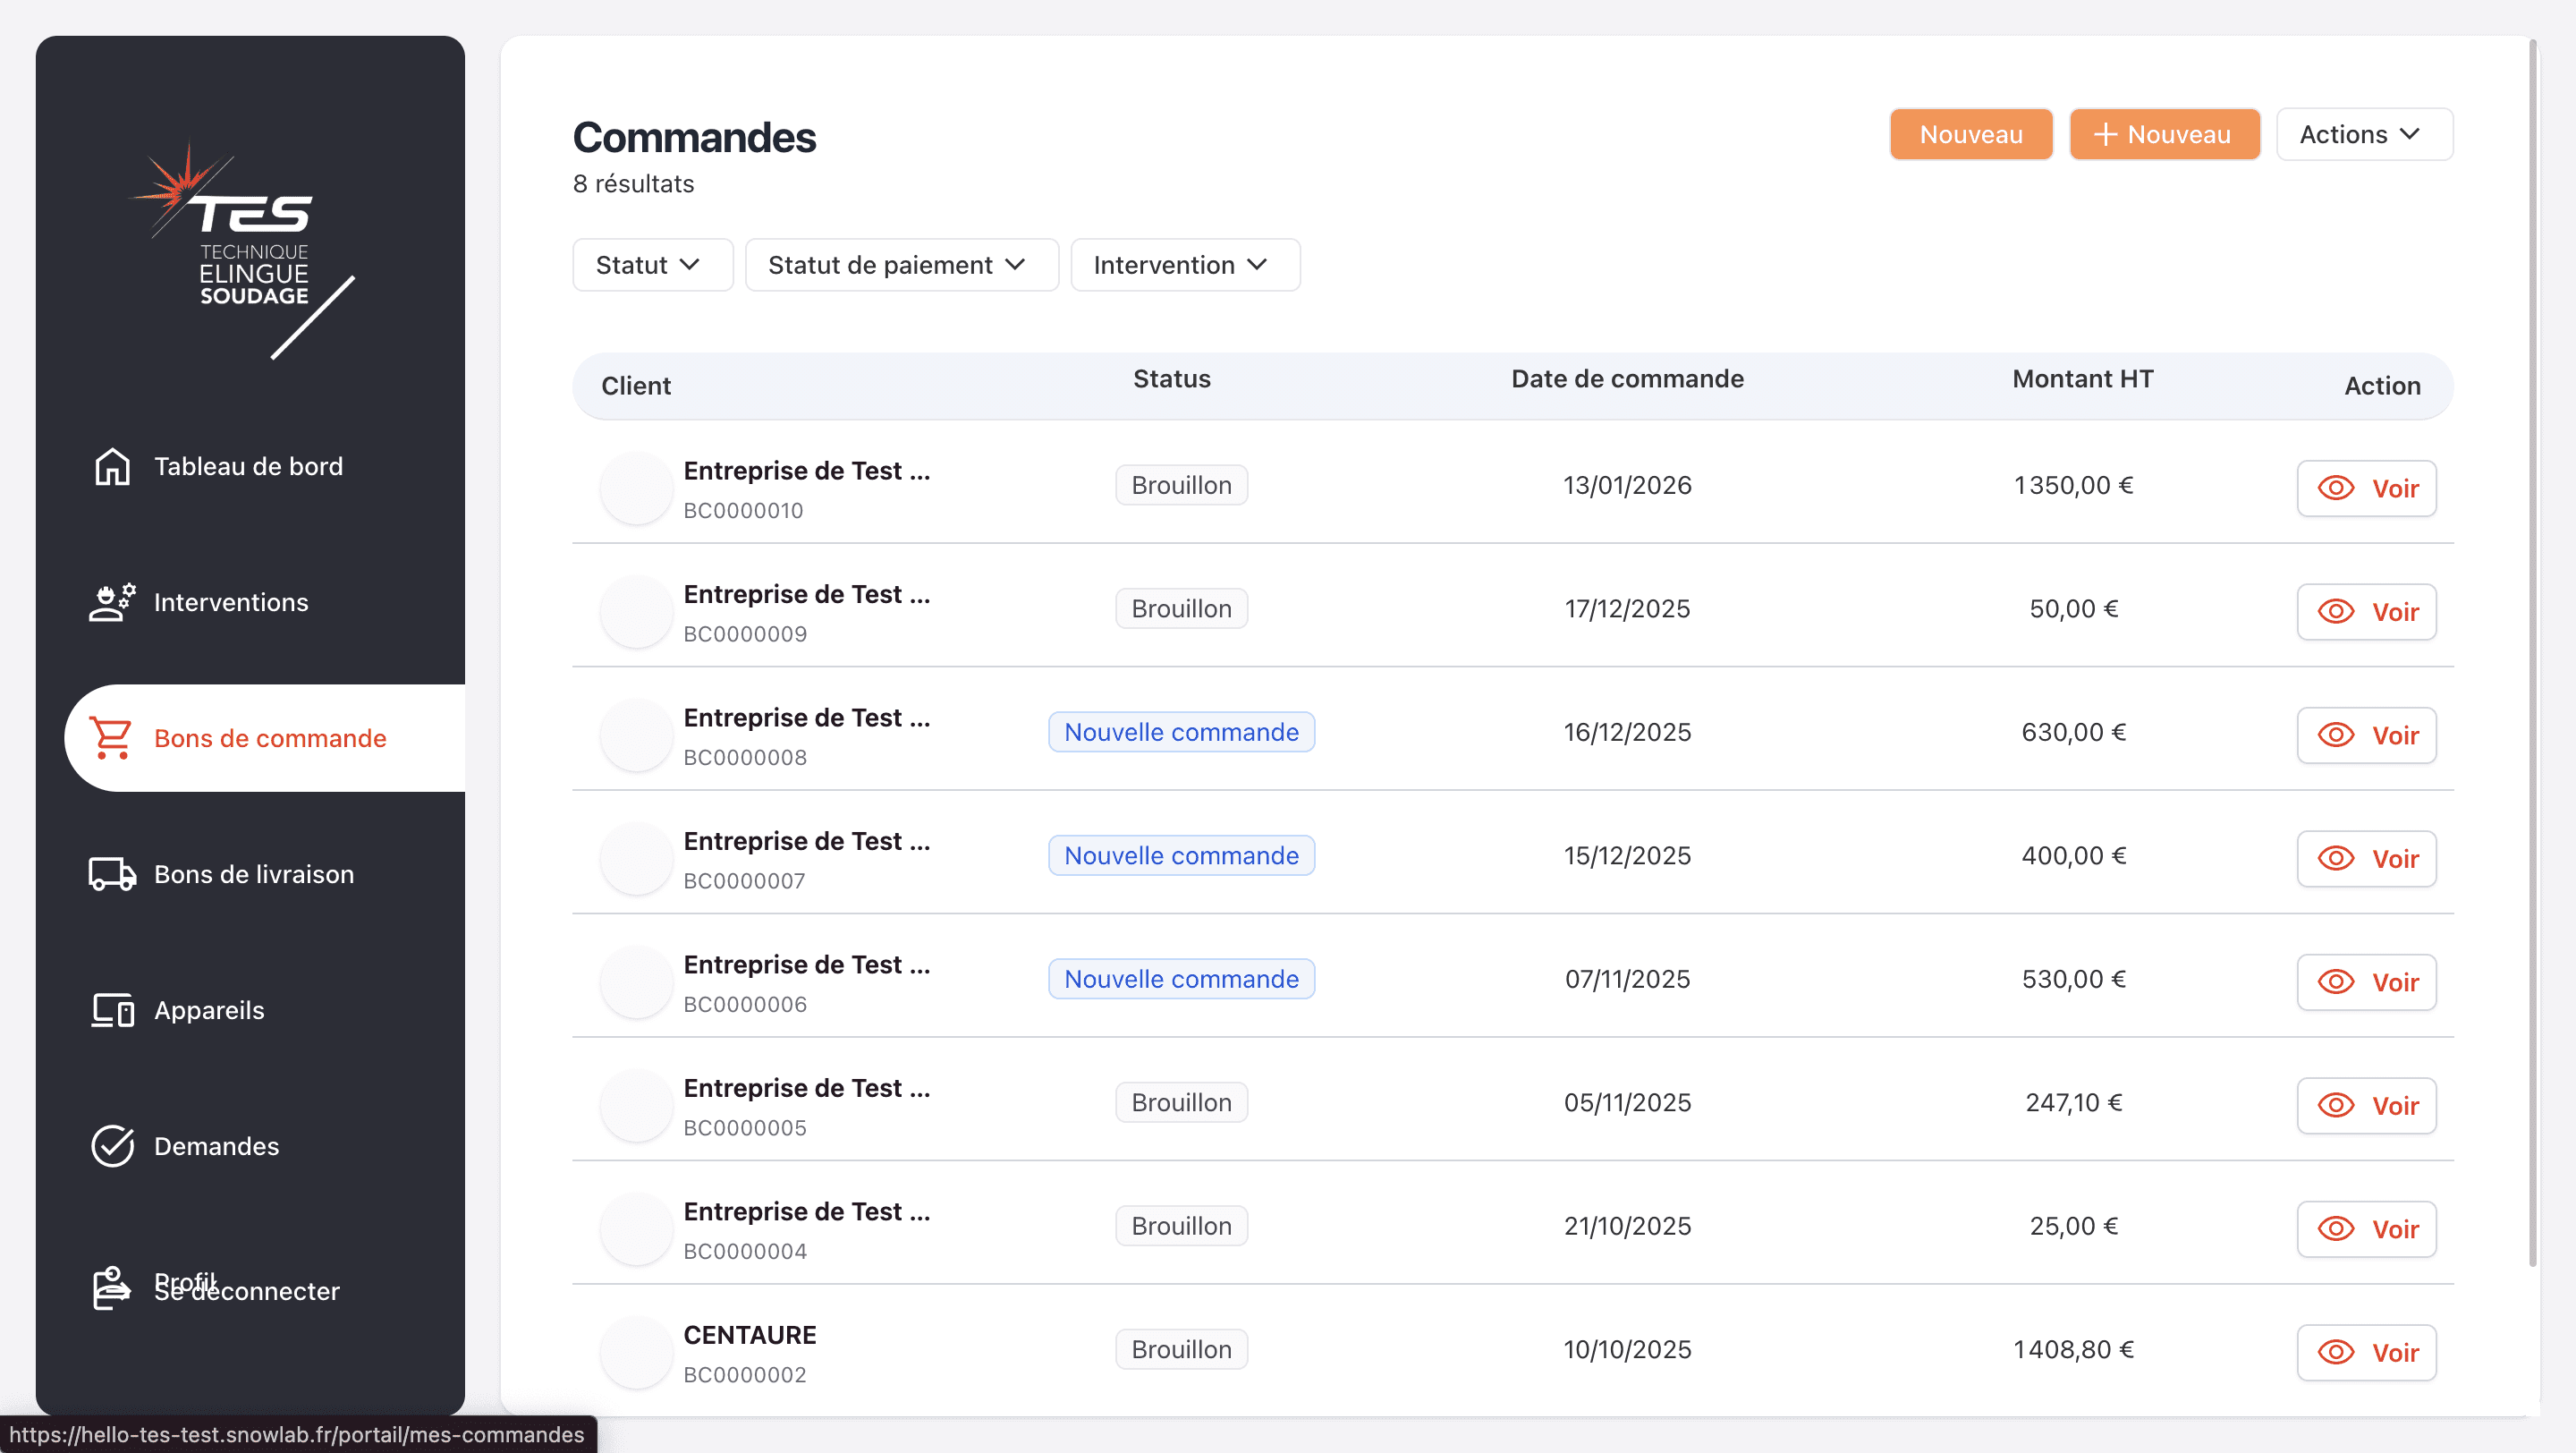
Task: Open the Intervention filter dropdown
Action: tap(1184, 265)
